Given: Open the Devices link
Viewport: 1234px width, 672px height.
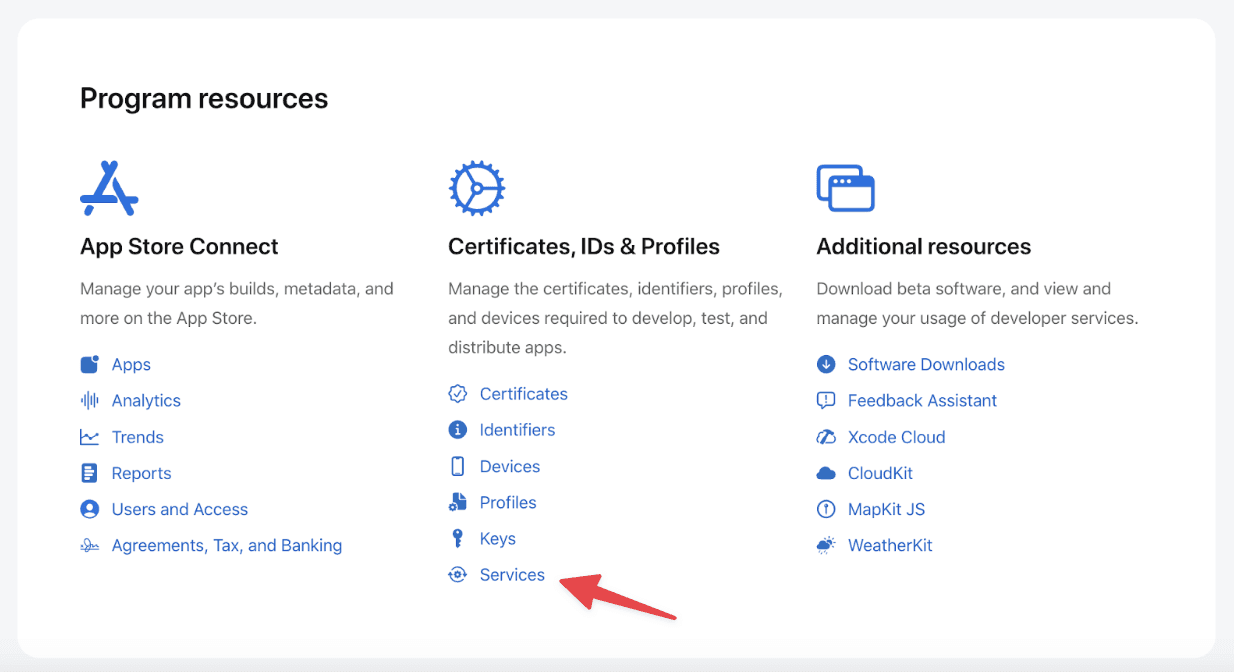Looking at the screenshot, I should (510, 466).
